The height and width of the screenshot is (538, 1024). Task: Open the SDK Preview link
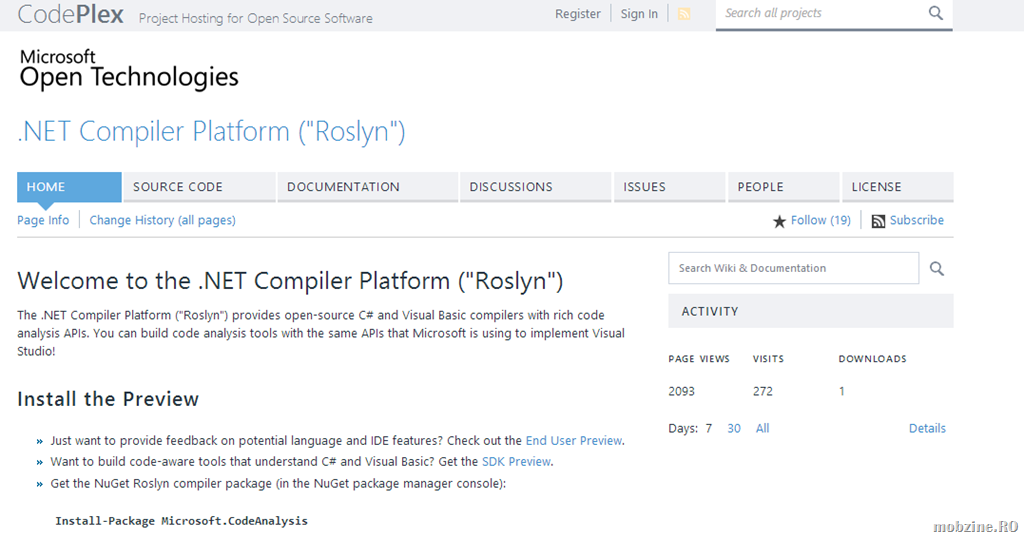click(516, 462)
